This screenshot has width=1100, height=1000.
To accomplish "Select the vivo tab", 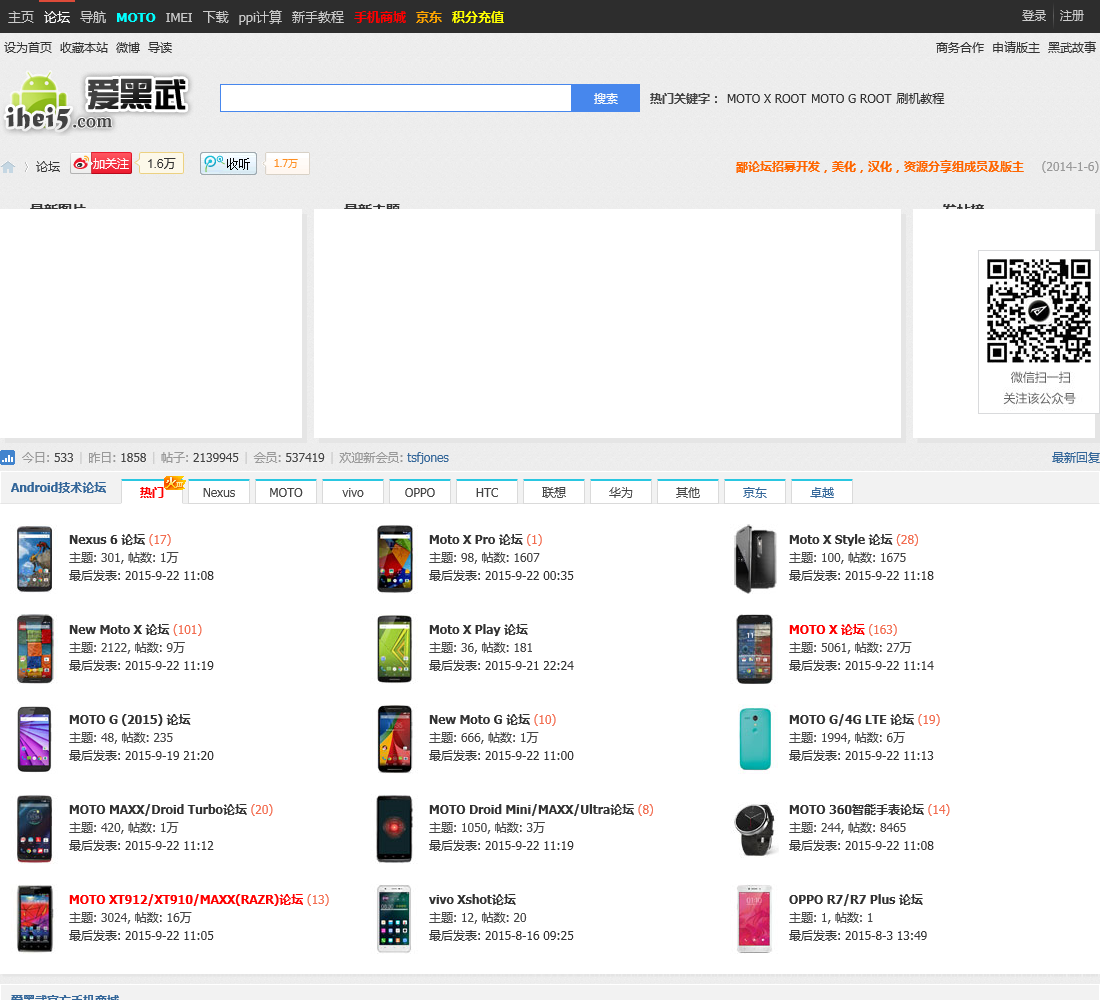I will 353,492.
